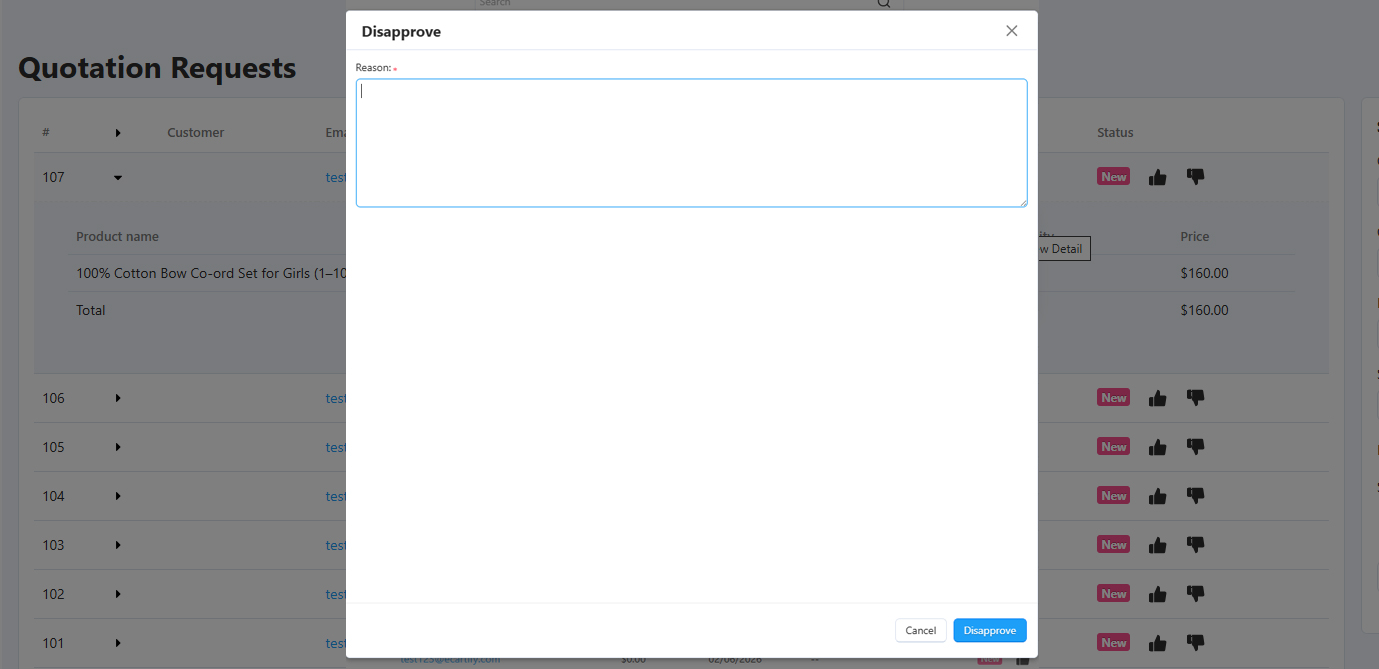Image resolution: width=1379 pixels, height=669 pixels.
Task: Collapse the expanded row 107
Action: click(118, 178)
